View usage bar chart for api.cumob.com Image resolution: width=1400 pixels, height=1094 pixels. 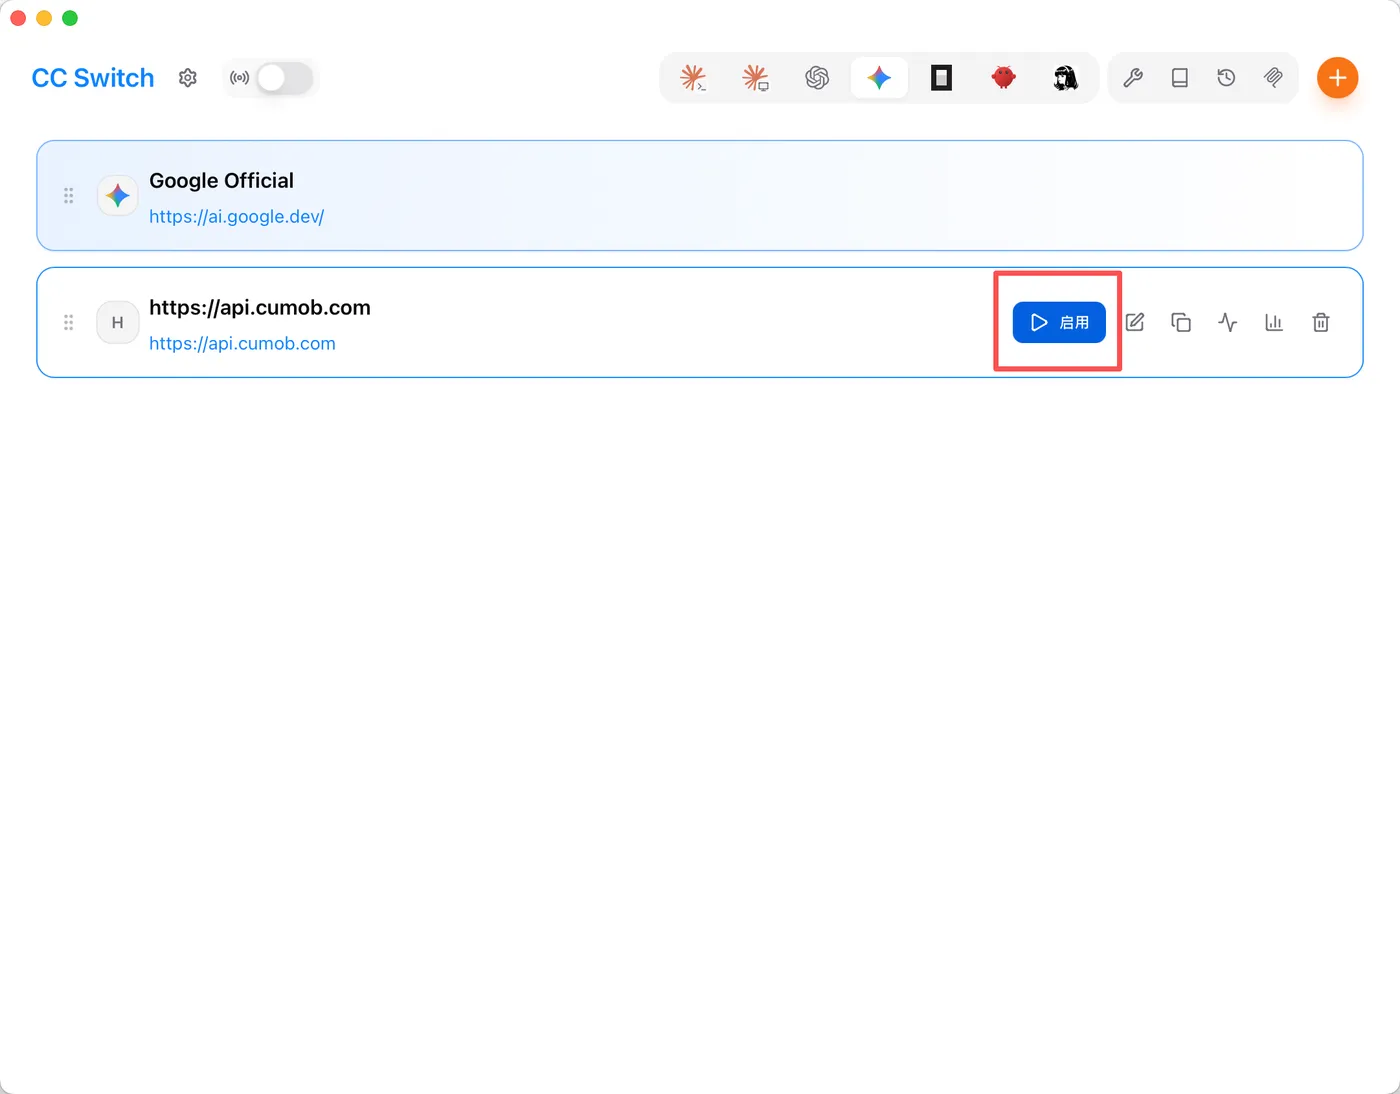point(1274,322)
